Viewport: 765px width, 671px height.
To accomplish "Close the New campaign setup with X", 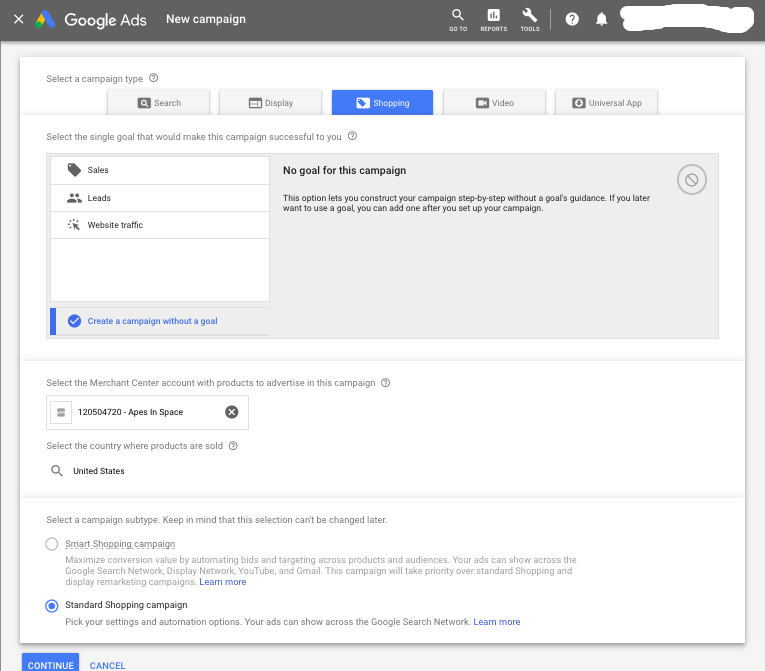I will pos(18,19).
